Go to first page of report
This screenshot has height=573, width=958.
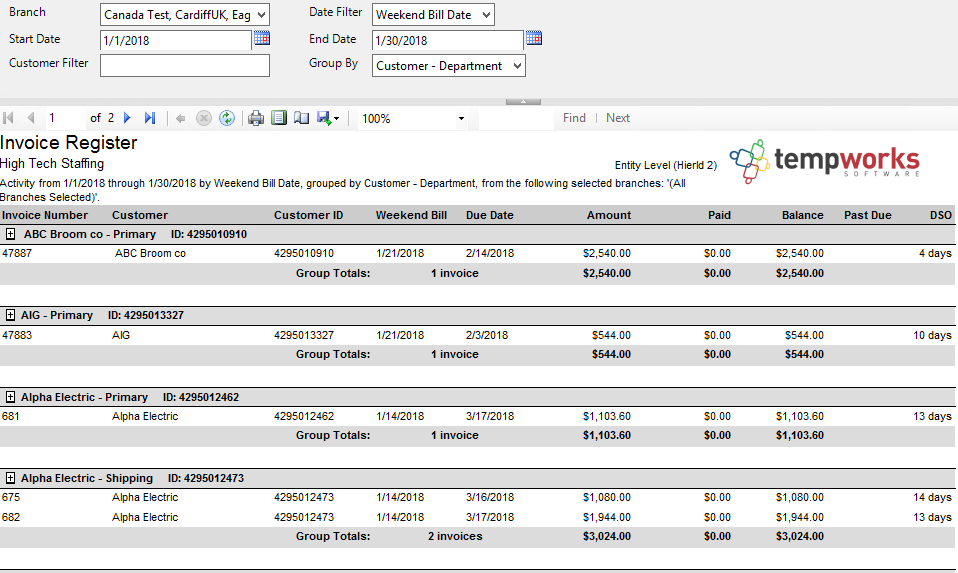(x=9, y=118)
